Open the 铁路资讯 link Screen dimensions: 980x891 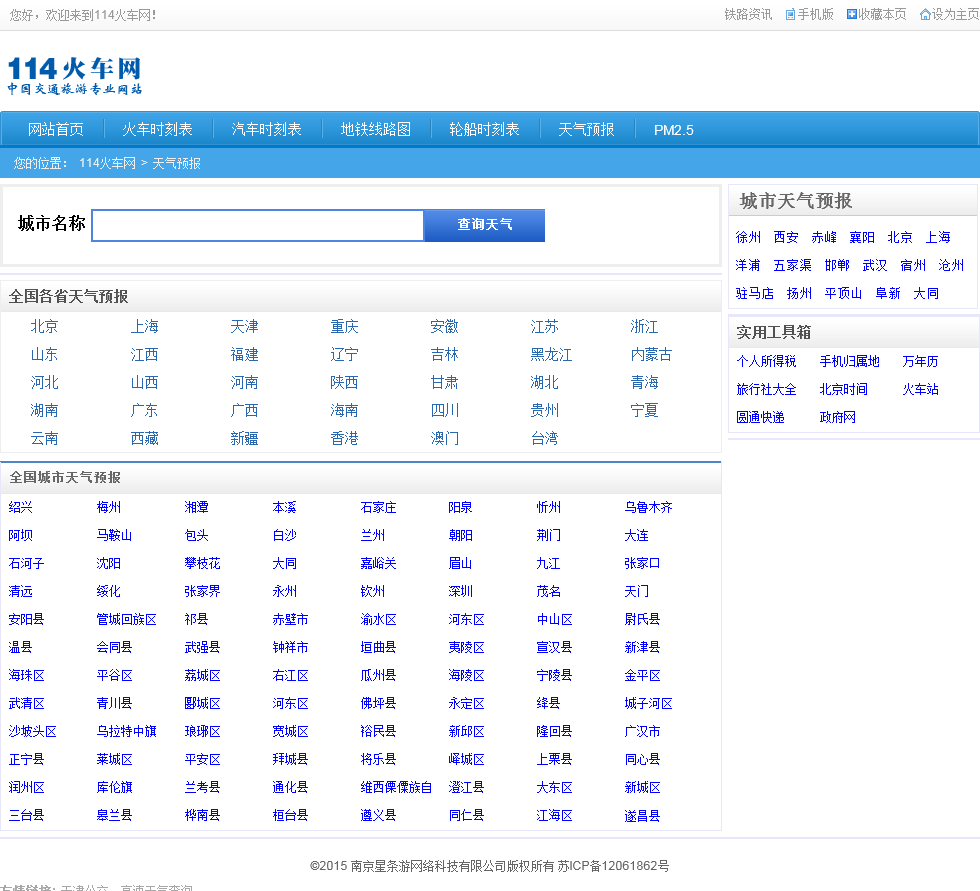(x=748, y=14)
